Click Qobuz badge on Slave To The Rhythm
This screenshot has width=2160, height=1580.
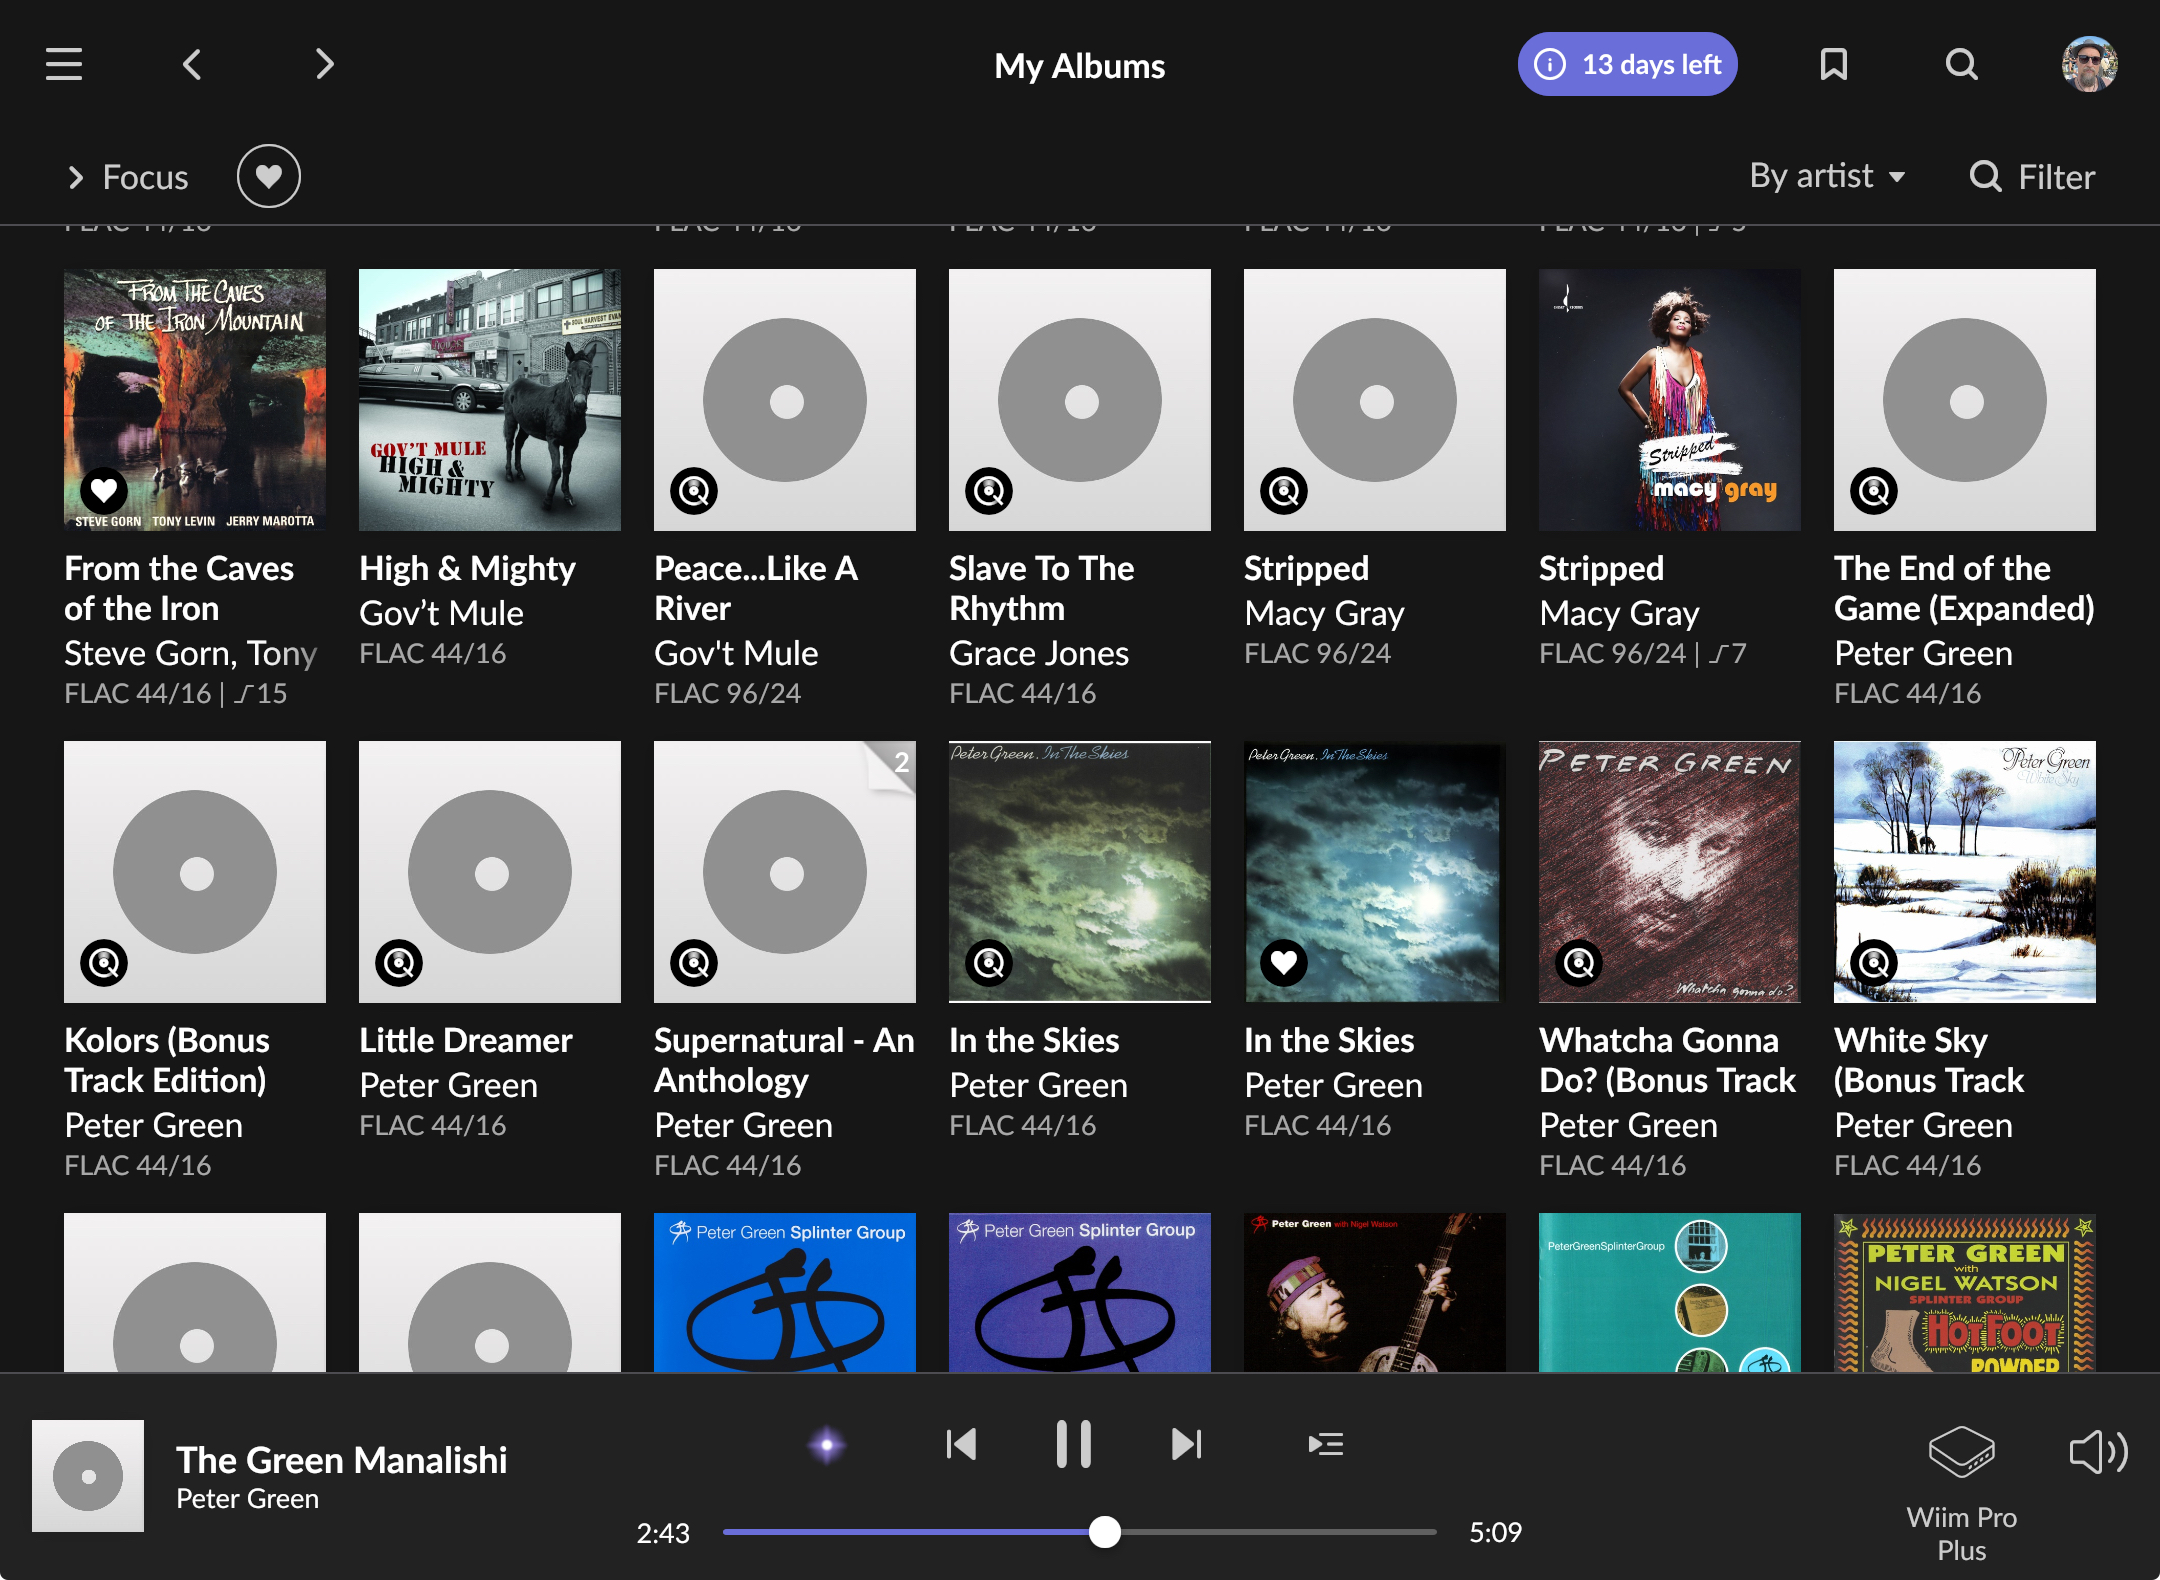click(x=989, y=491)
